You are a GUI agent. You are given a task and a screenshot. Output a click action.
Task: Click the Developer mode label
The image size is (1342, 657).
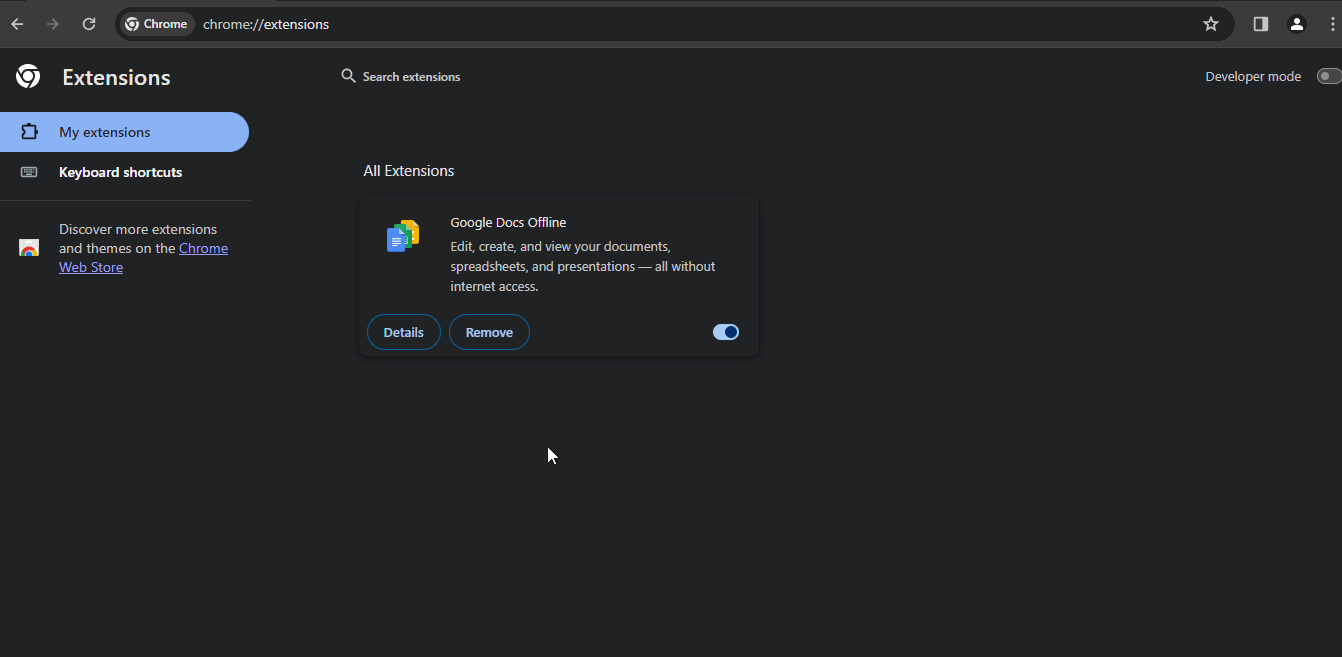tap(1253, 76)
